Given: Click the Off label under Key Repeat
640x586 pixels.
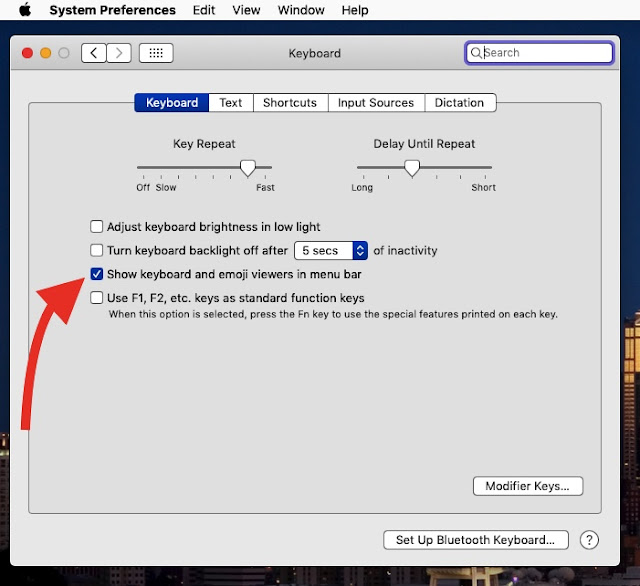Looking at the screenshot, I should click(143, 187).
